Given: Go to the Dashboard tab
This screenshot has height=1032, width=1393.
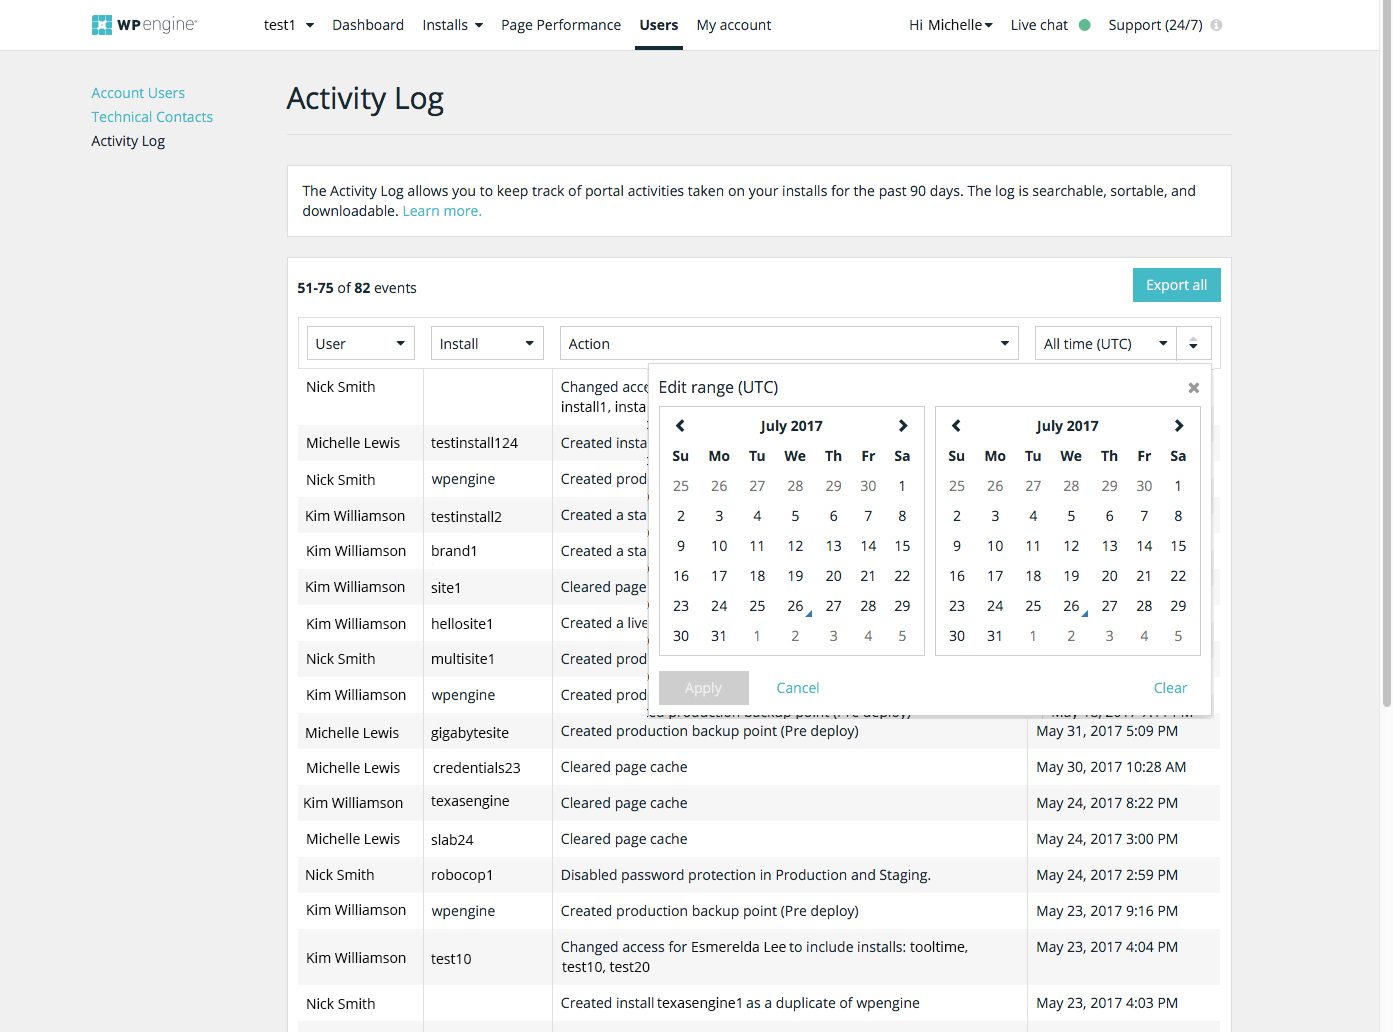Looking at the screenshot, I should click(x=368, y=25).
